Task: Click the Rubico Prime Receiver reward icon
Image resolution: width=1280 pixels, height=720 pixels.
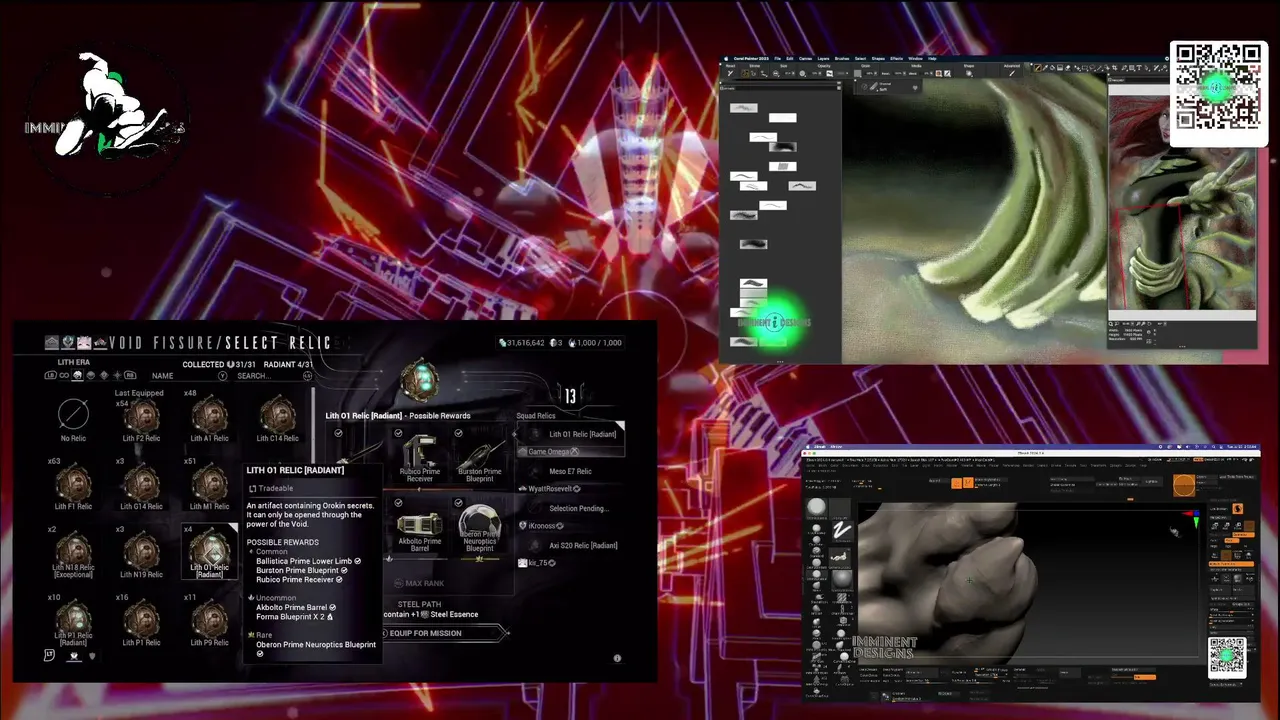Action: [x=420, y=452]
